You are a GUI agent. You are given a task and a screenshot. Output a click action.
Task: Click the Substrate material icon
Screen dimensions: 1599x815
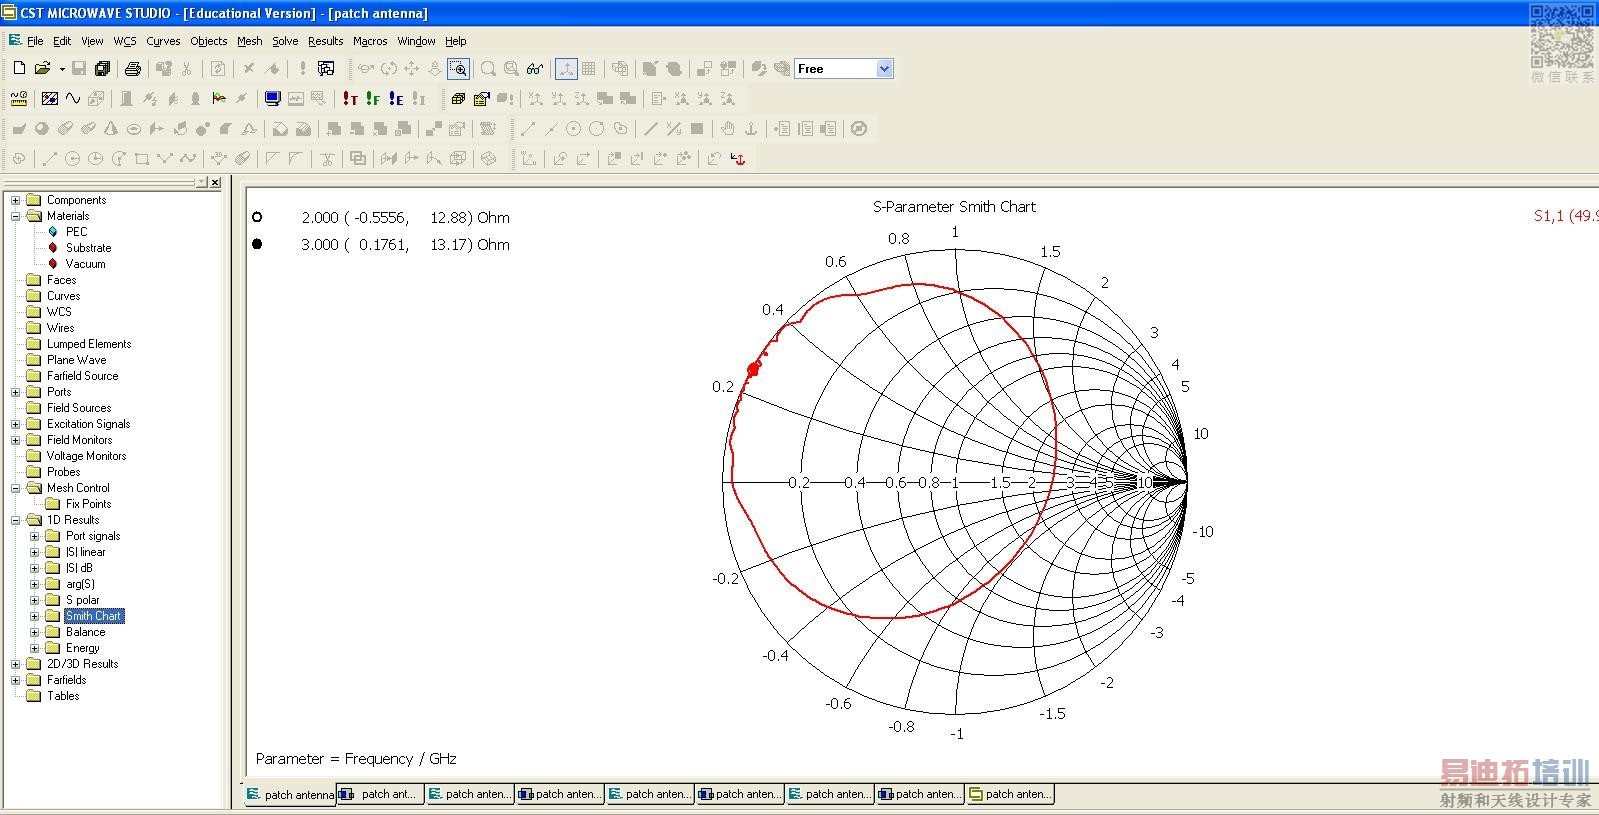click(x=53, y=247)
